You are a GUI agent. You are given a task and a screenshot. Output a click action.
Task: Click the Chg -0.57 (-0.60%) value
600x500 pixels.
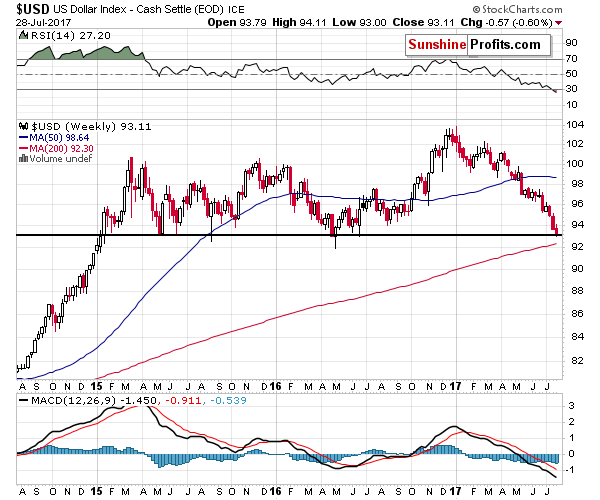[x=506, y=23]
